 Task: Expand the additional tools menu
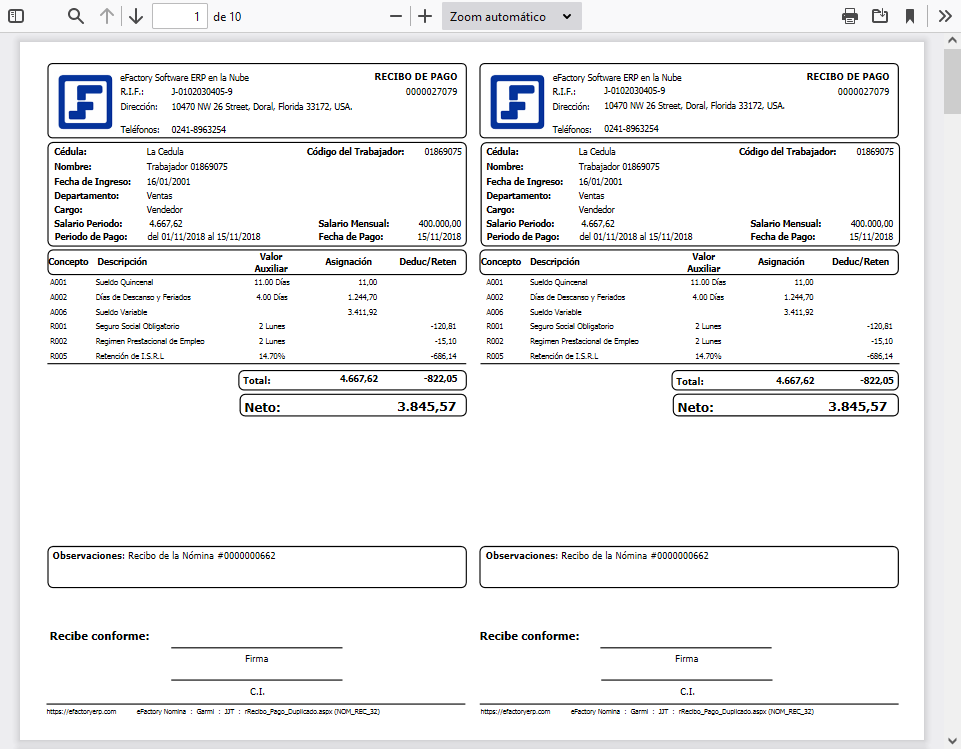point(944,16)
